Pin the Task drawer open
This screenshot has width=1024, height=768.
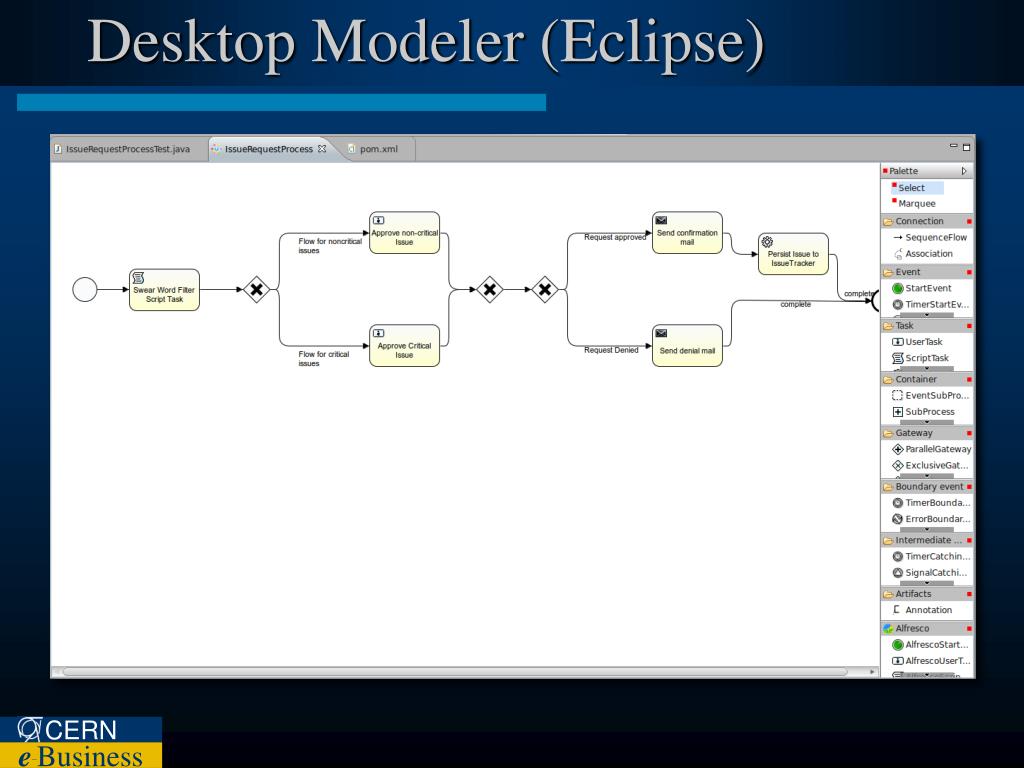point(969,325)
